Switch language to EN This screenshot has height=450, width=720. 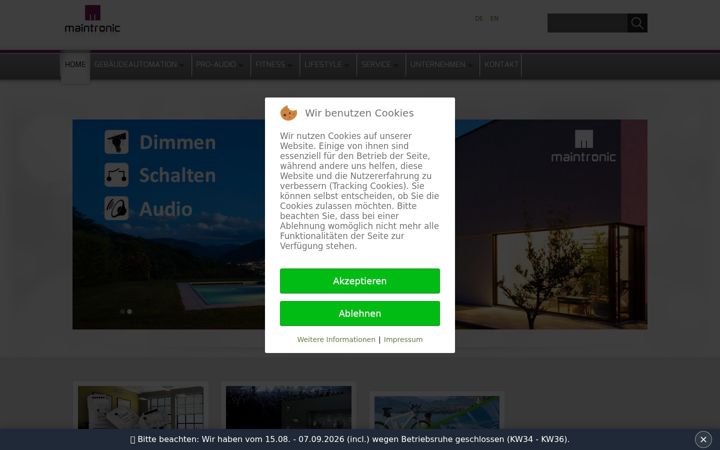coord(494,19)
